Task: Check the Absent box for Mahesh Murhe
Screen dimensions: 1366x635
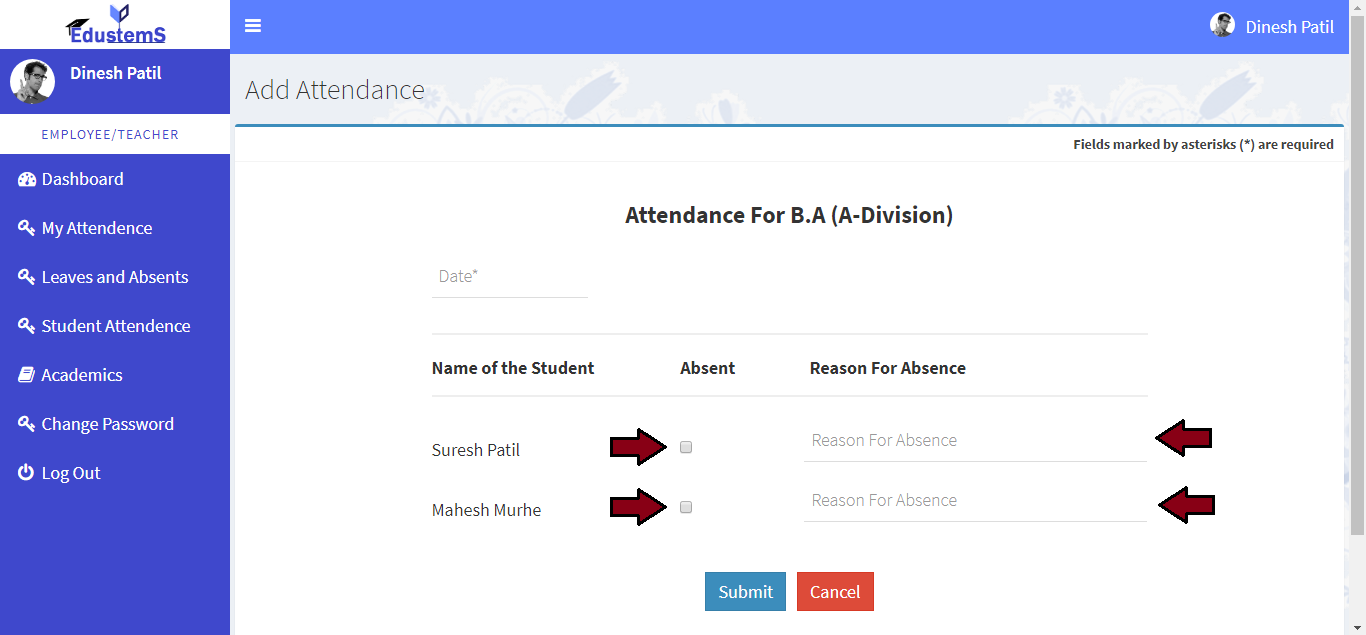Action: [x=686, y=508]
